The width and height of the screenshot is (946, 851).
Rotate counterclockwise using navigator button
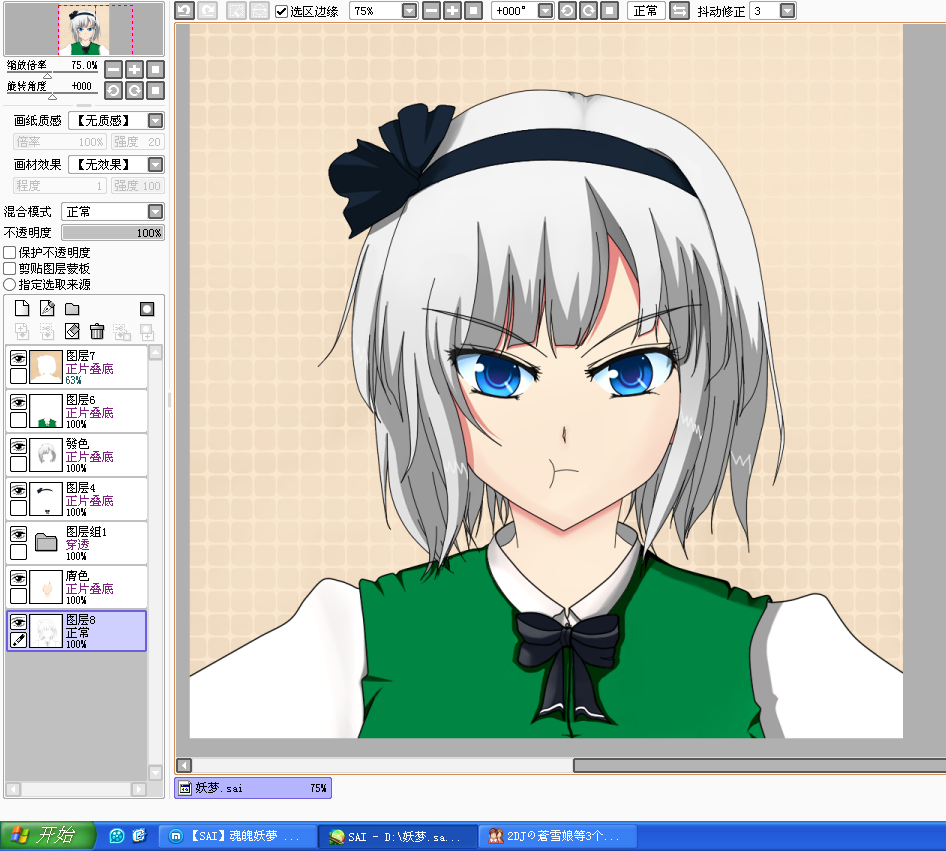(113, 90)
